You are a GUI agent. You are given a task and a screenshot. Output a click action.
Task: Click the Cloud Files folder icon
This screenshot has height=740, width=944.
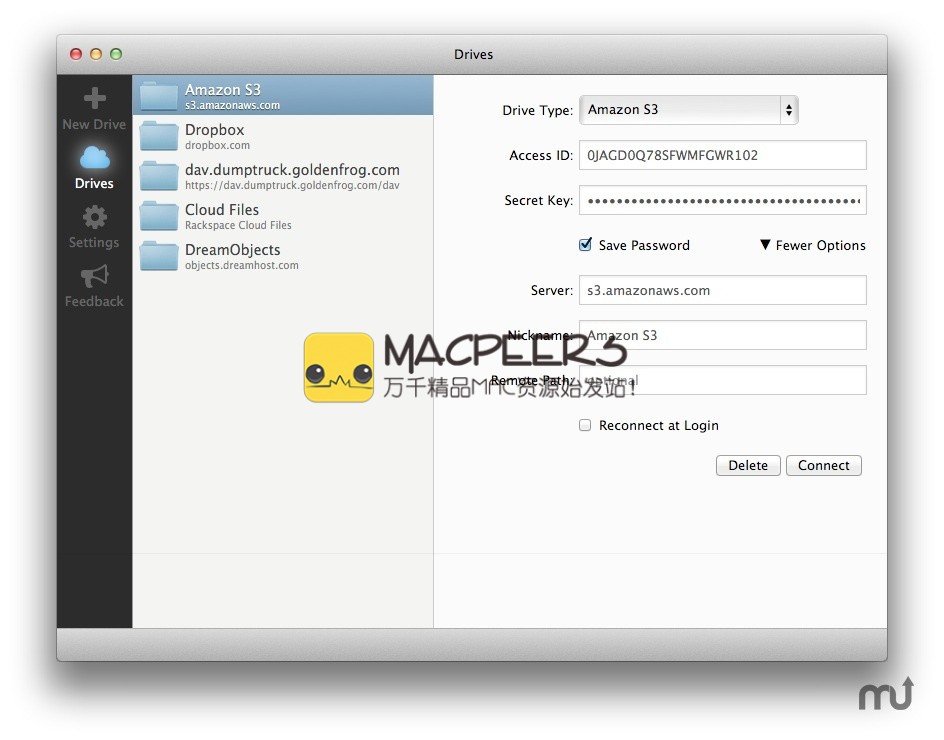(x=159, y=216)
